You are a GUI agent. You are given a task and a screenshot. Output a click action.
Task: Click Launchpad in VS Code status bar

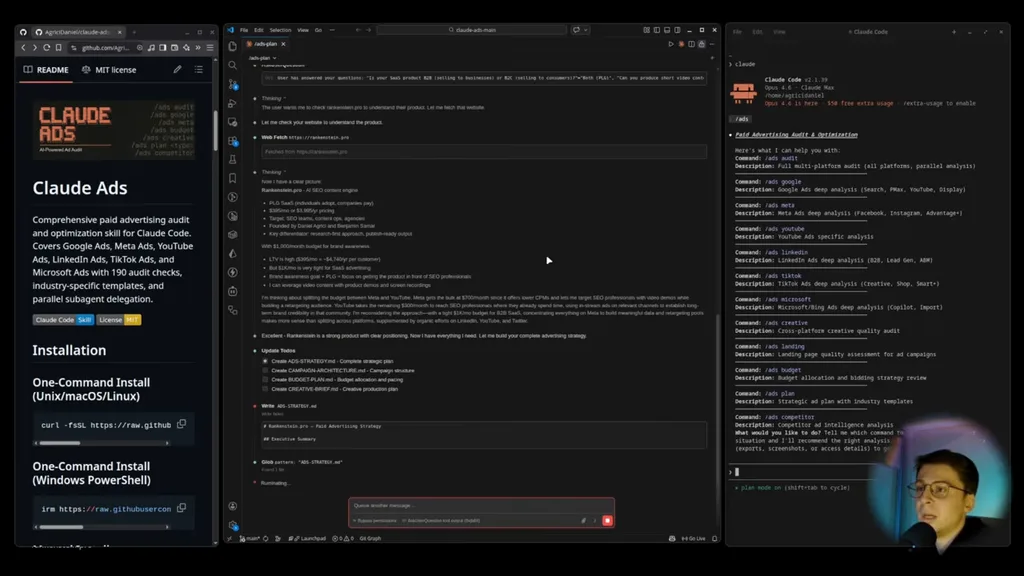tap(308, 539)
